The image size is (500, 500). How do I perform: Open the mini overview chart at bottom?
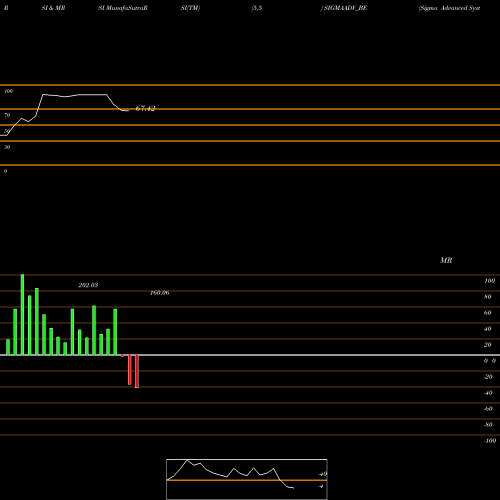pyautogui.click(x=247, y=479)
